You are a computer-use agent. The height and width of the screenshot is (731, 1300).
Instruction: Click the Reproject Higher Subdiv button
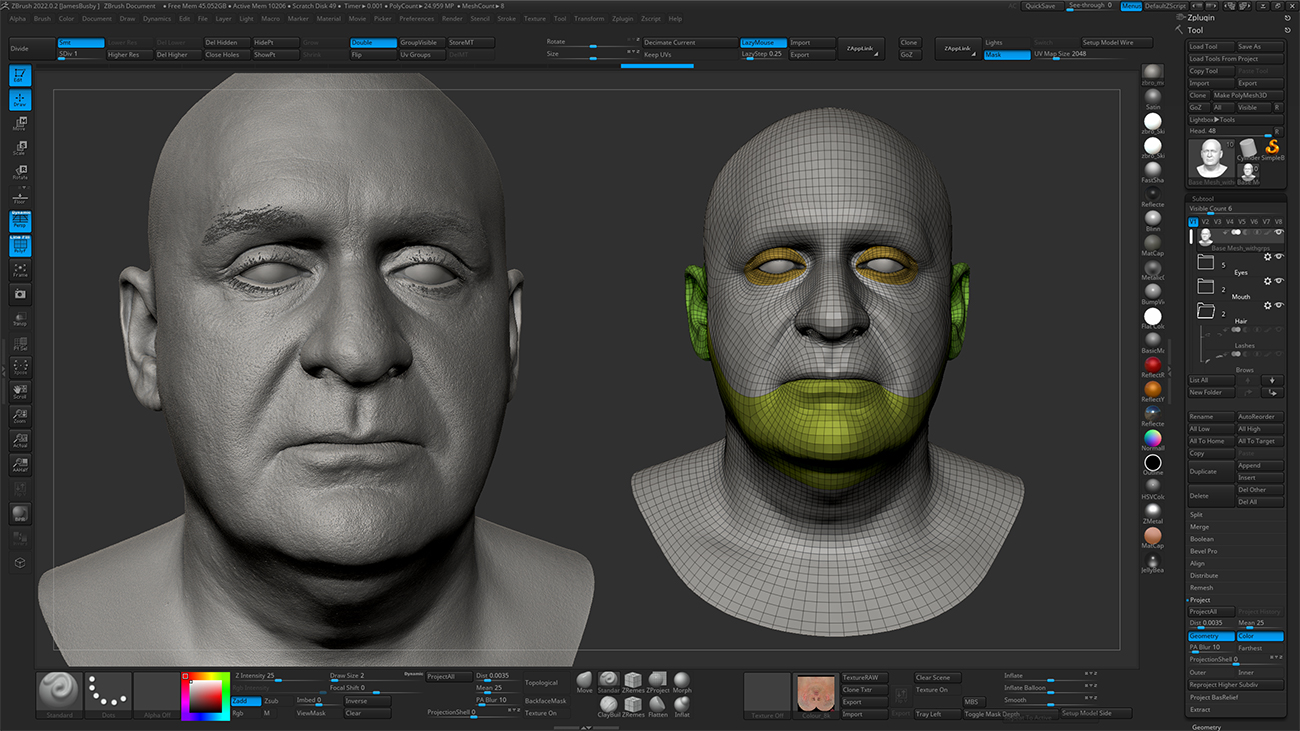point(1236,685)
